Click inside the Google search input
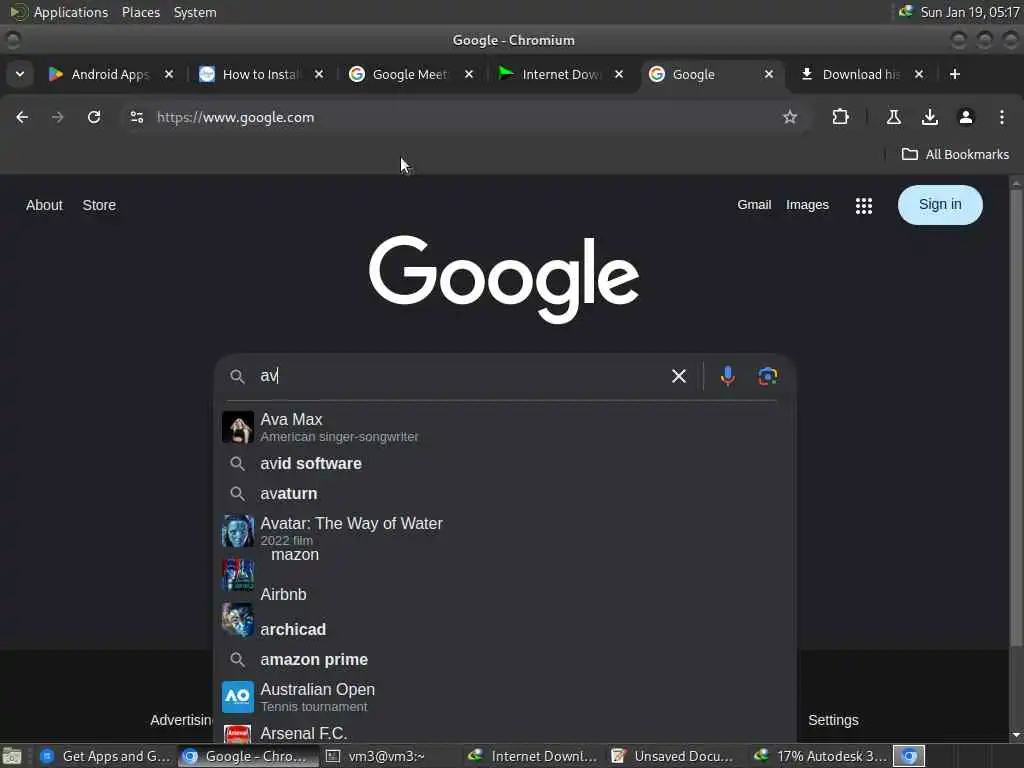 460,376
